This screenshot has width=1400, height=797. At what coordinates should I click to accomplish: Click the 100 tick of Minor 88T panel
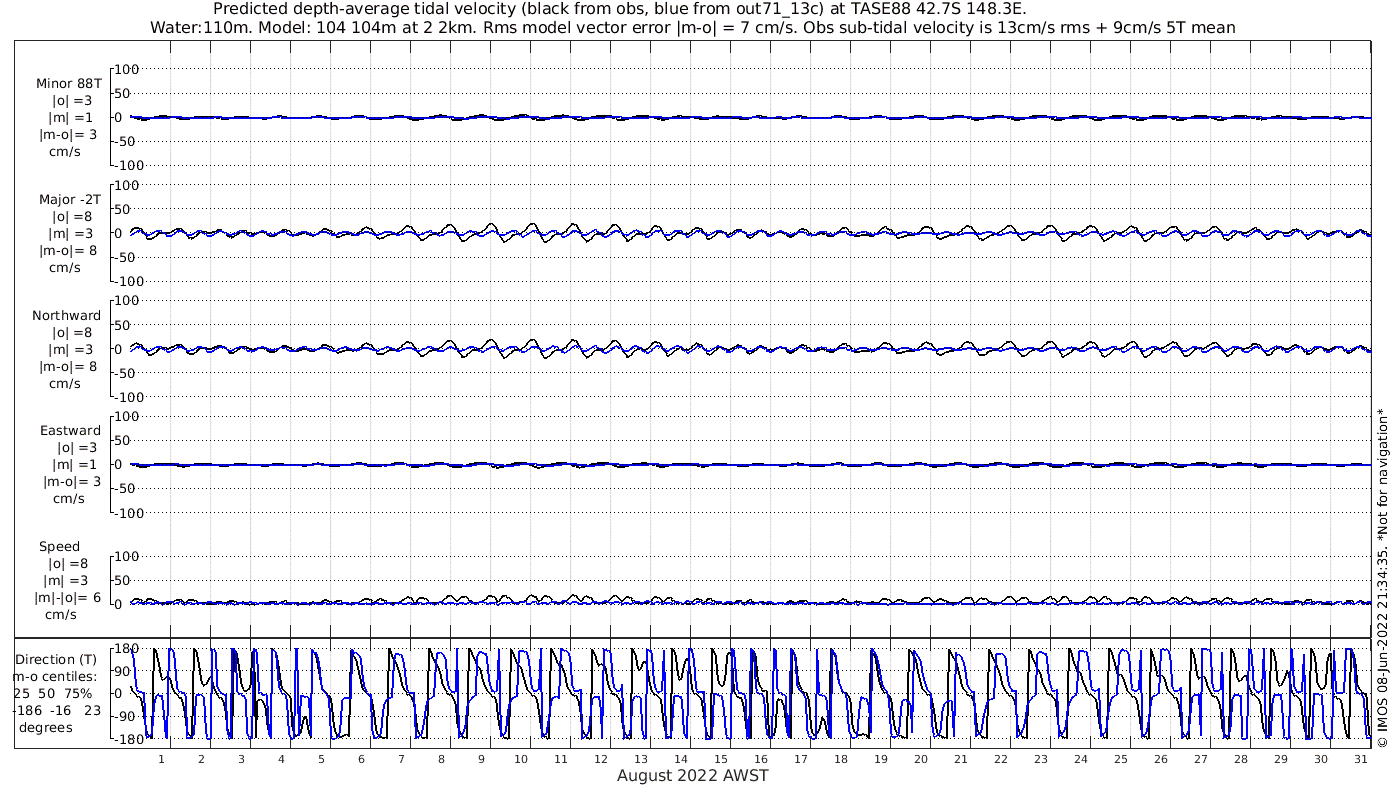click(x=127, y=69)
